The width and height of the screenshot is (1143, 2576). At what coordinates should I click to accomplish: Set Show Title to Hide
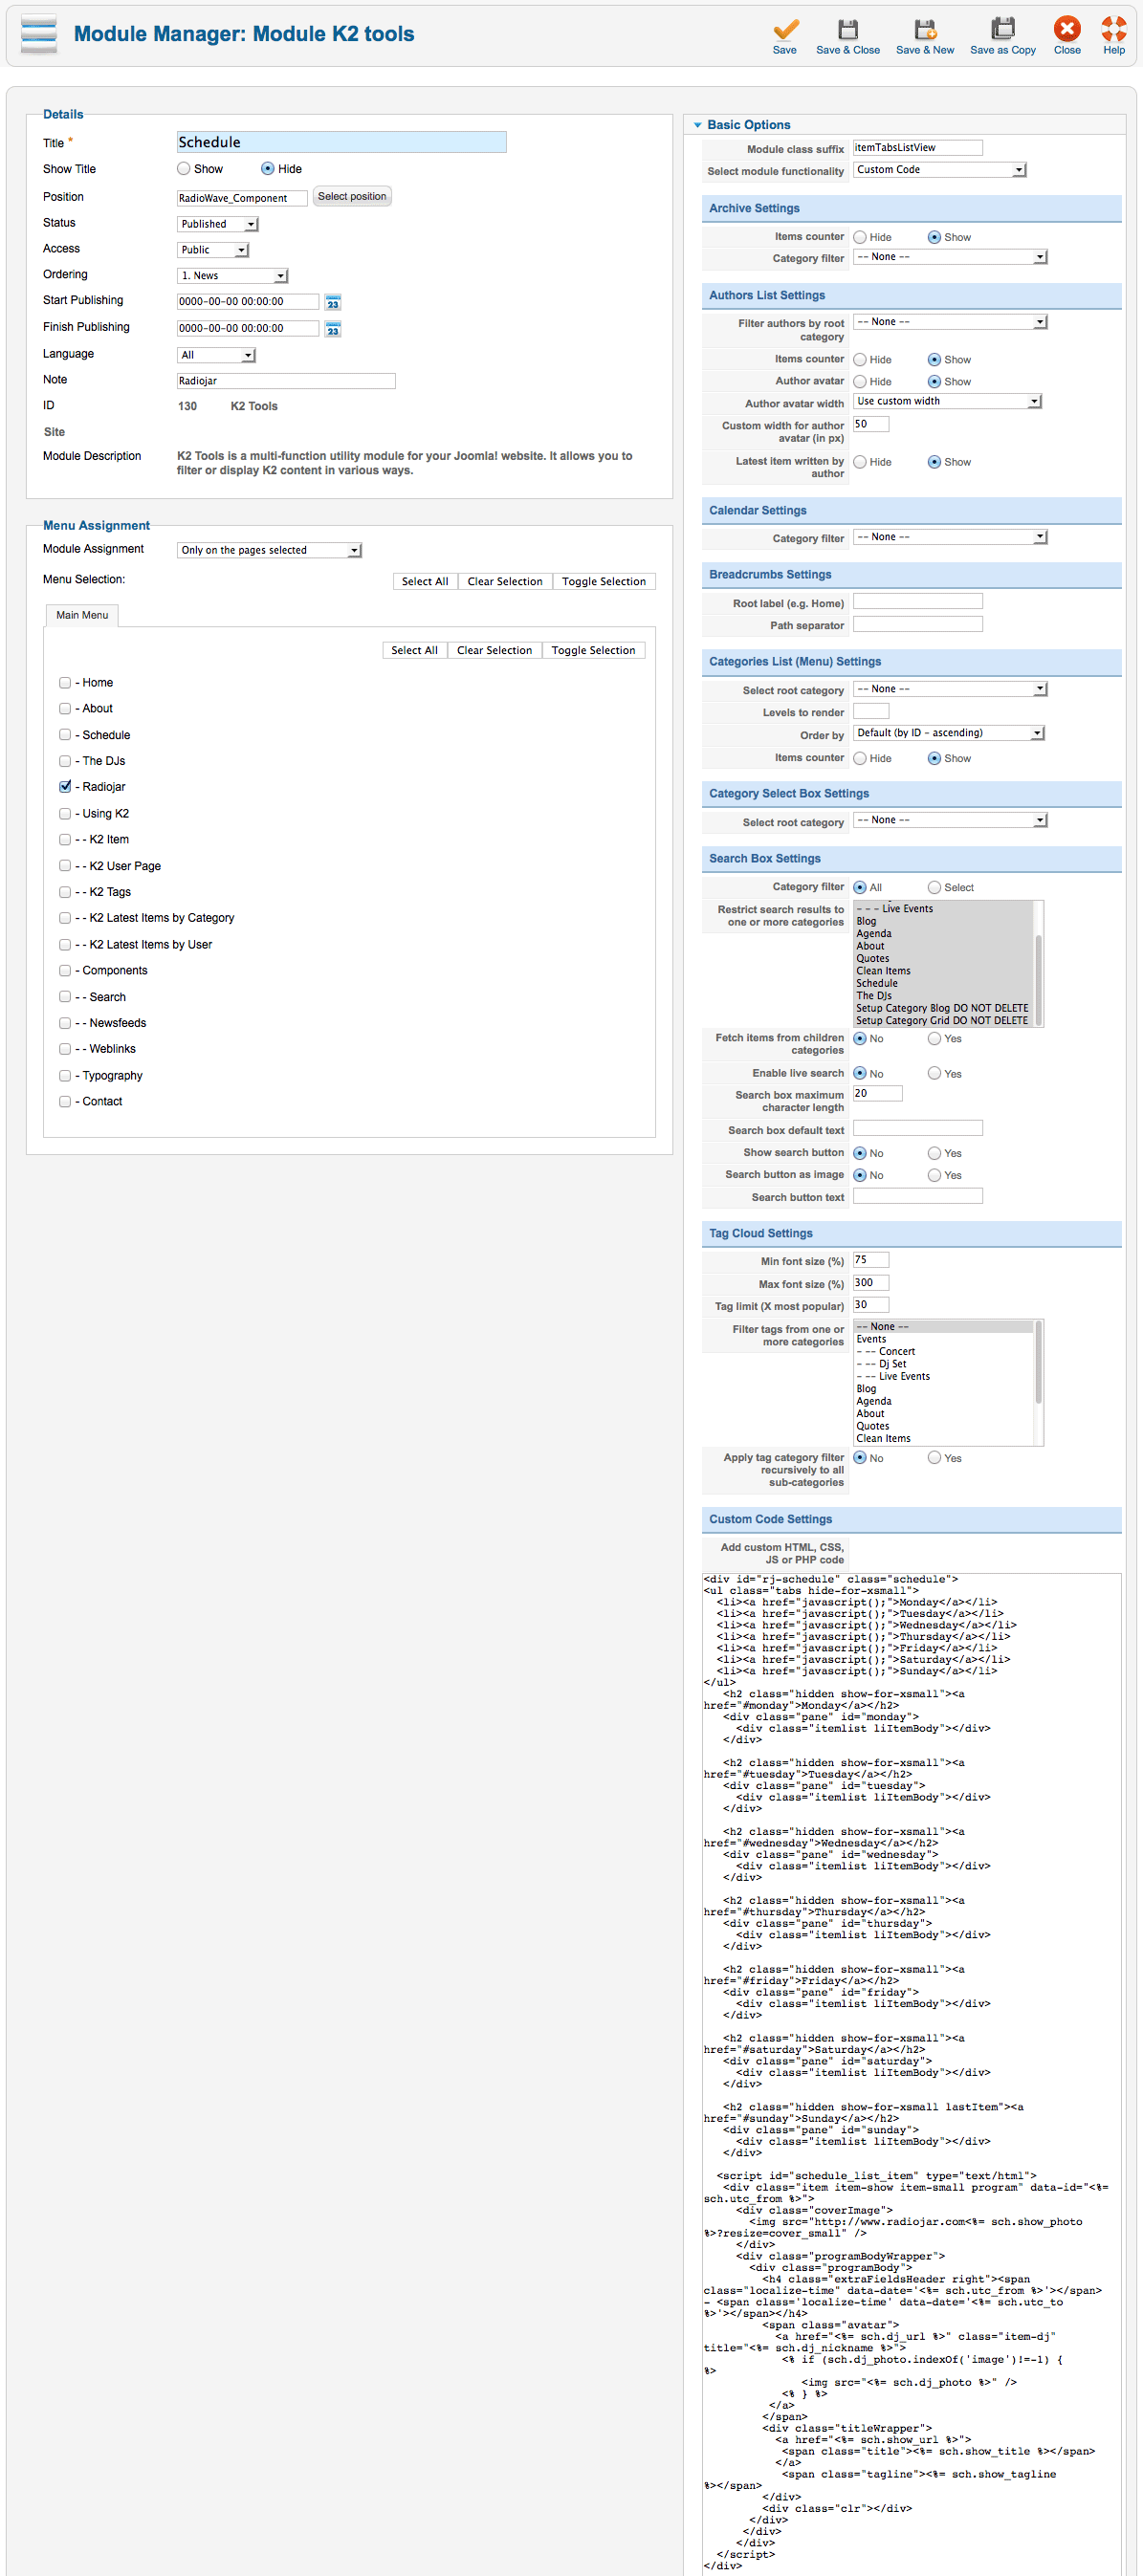click(268, 169)
